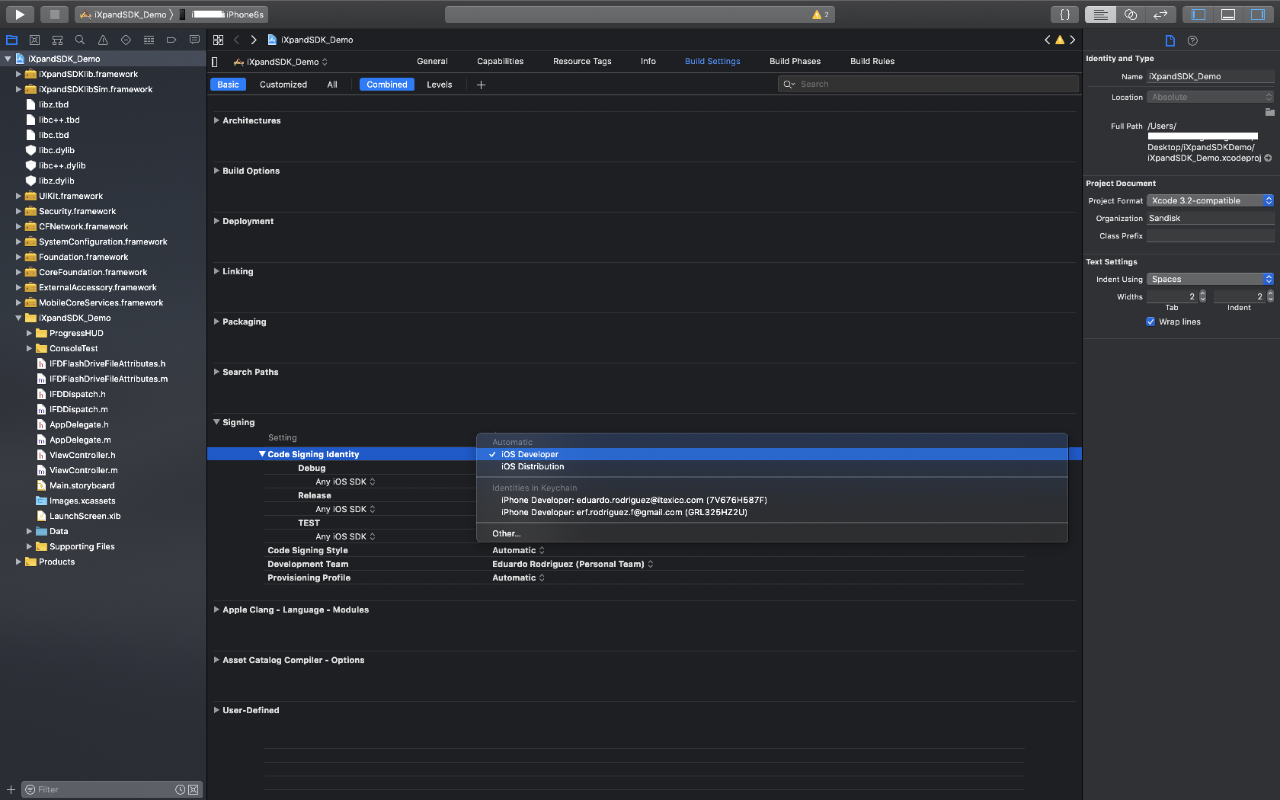Go back in editor history
The width and height of the screenshot is (1280, 800).
point(236,40)
